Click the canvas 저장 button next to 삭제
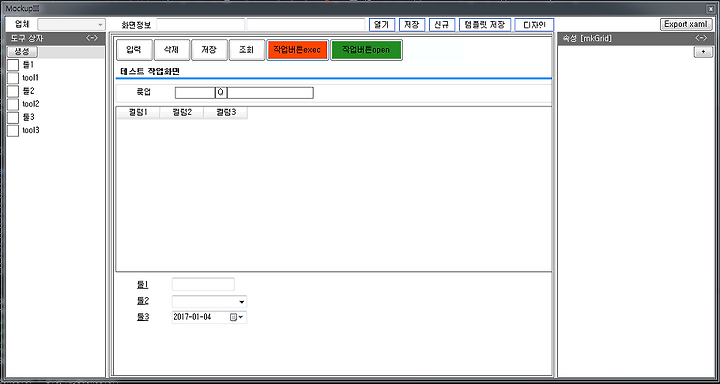Viewport: 720px width, 384px height. point(209,50)
